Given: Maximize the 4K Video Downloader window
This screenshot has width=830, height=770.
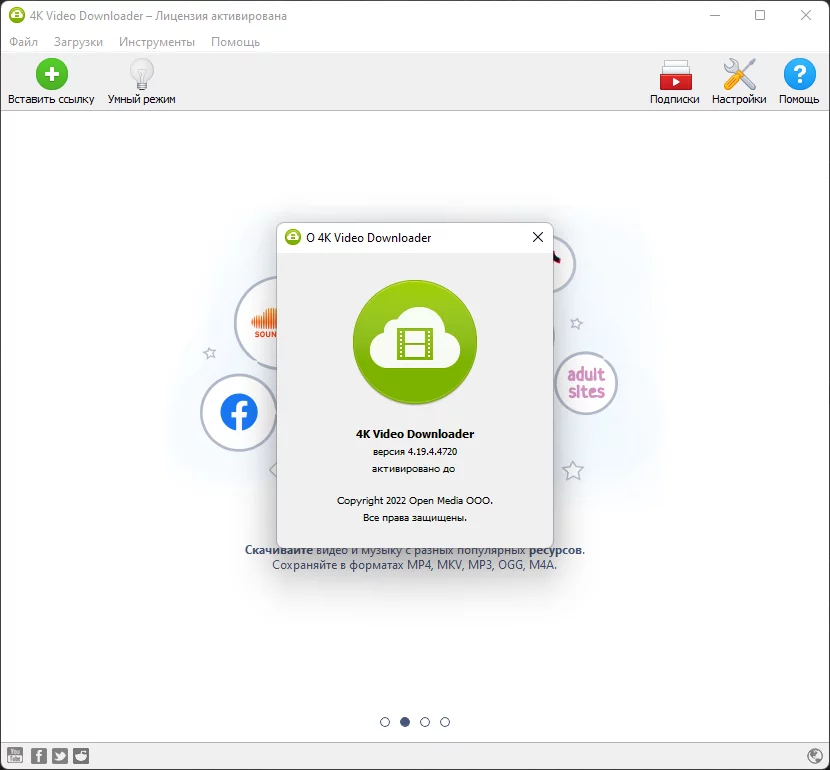Looking at the screenshot, I should (x=760, y=15).
